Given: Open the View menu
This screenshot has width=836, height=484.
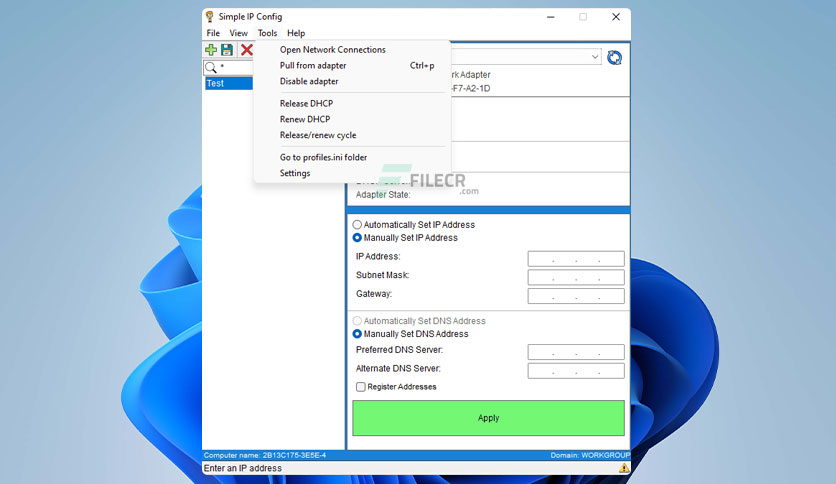Looking at the screenshot, I should pyautogui.click(x=238, y=33).
